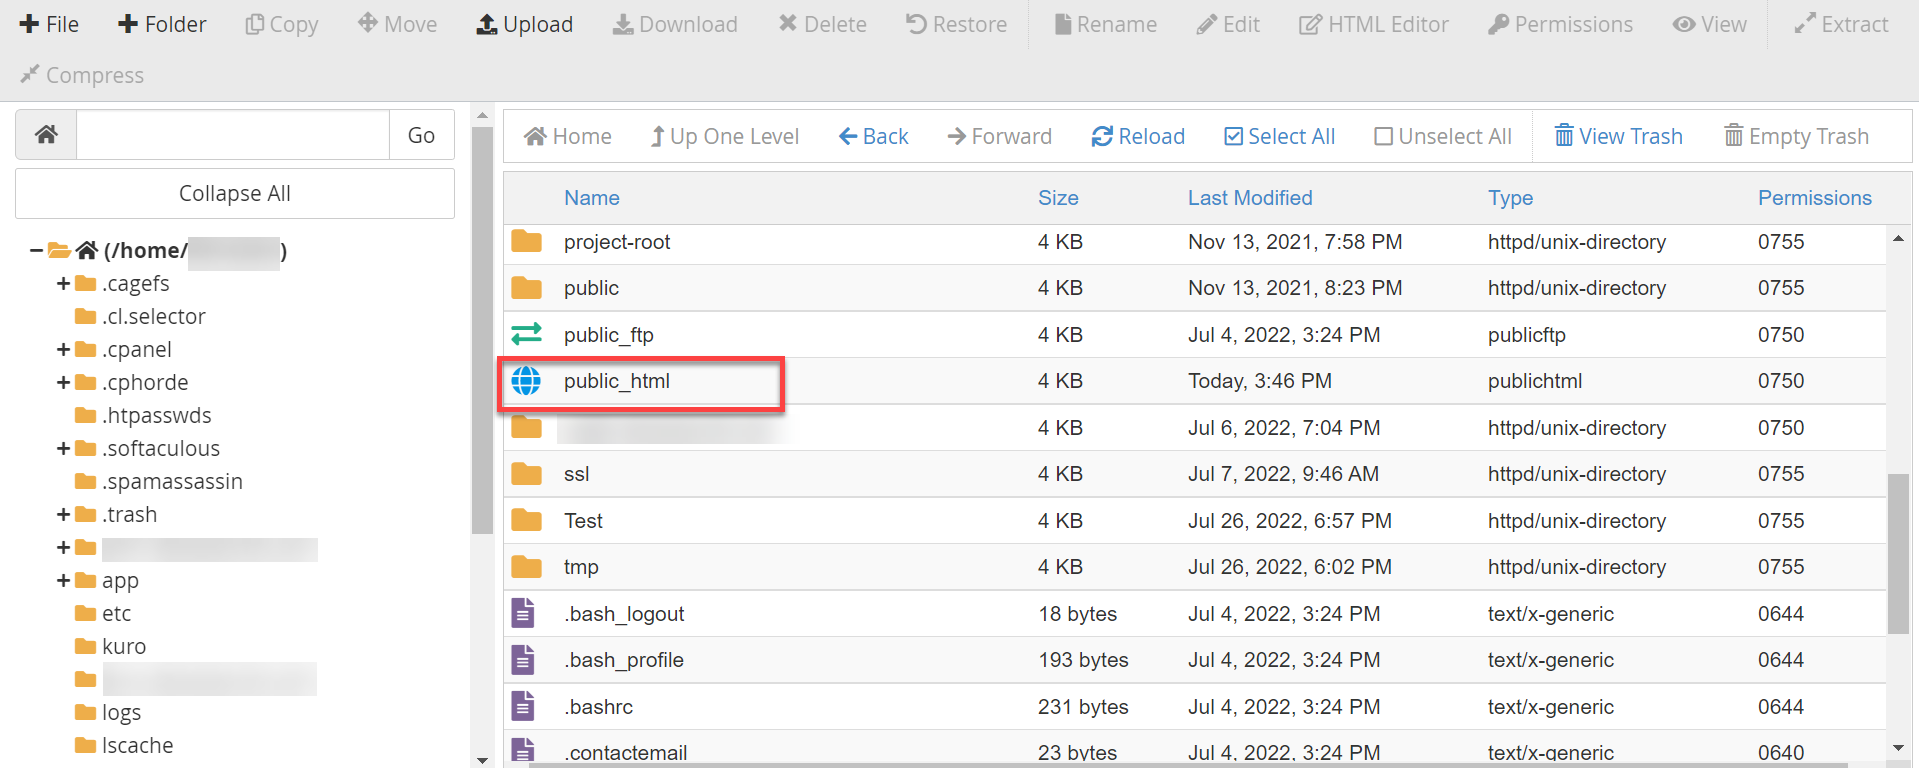
Task: Click the .bash_profile file icon
Action: (x=523, y=659)
